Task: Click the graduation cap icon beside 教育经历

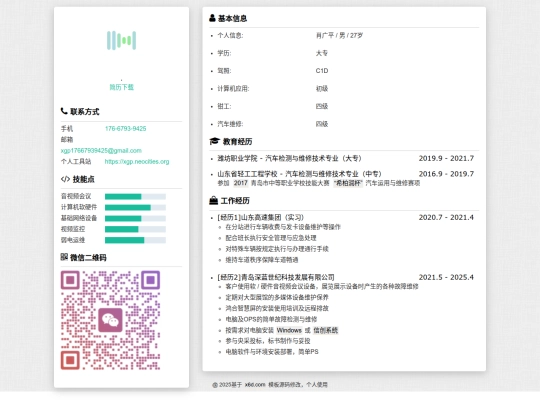Action: pos(214,141)
